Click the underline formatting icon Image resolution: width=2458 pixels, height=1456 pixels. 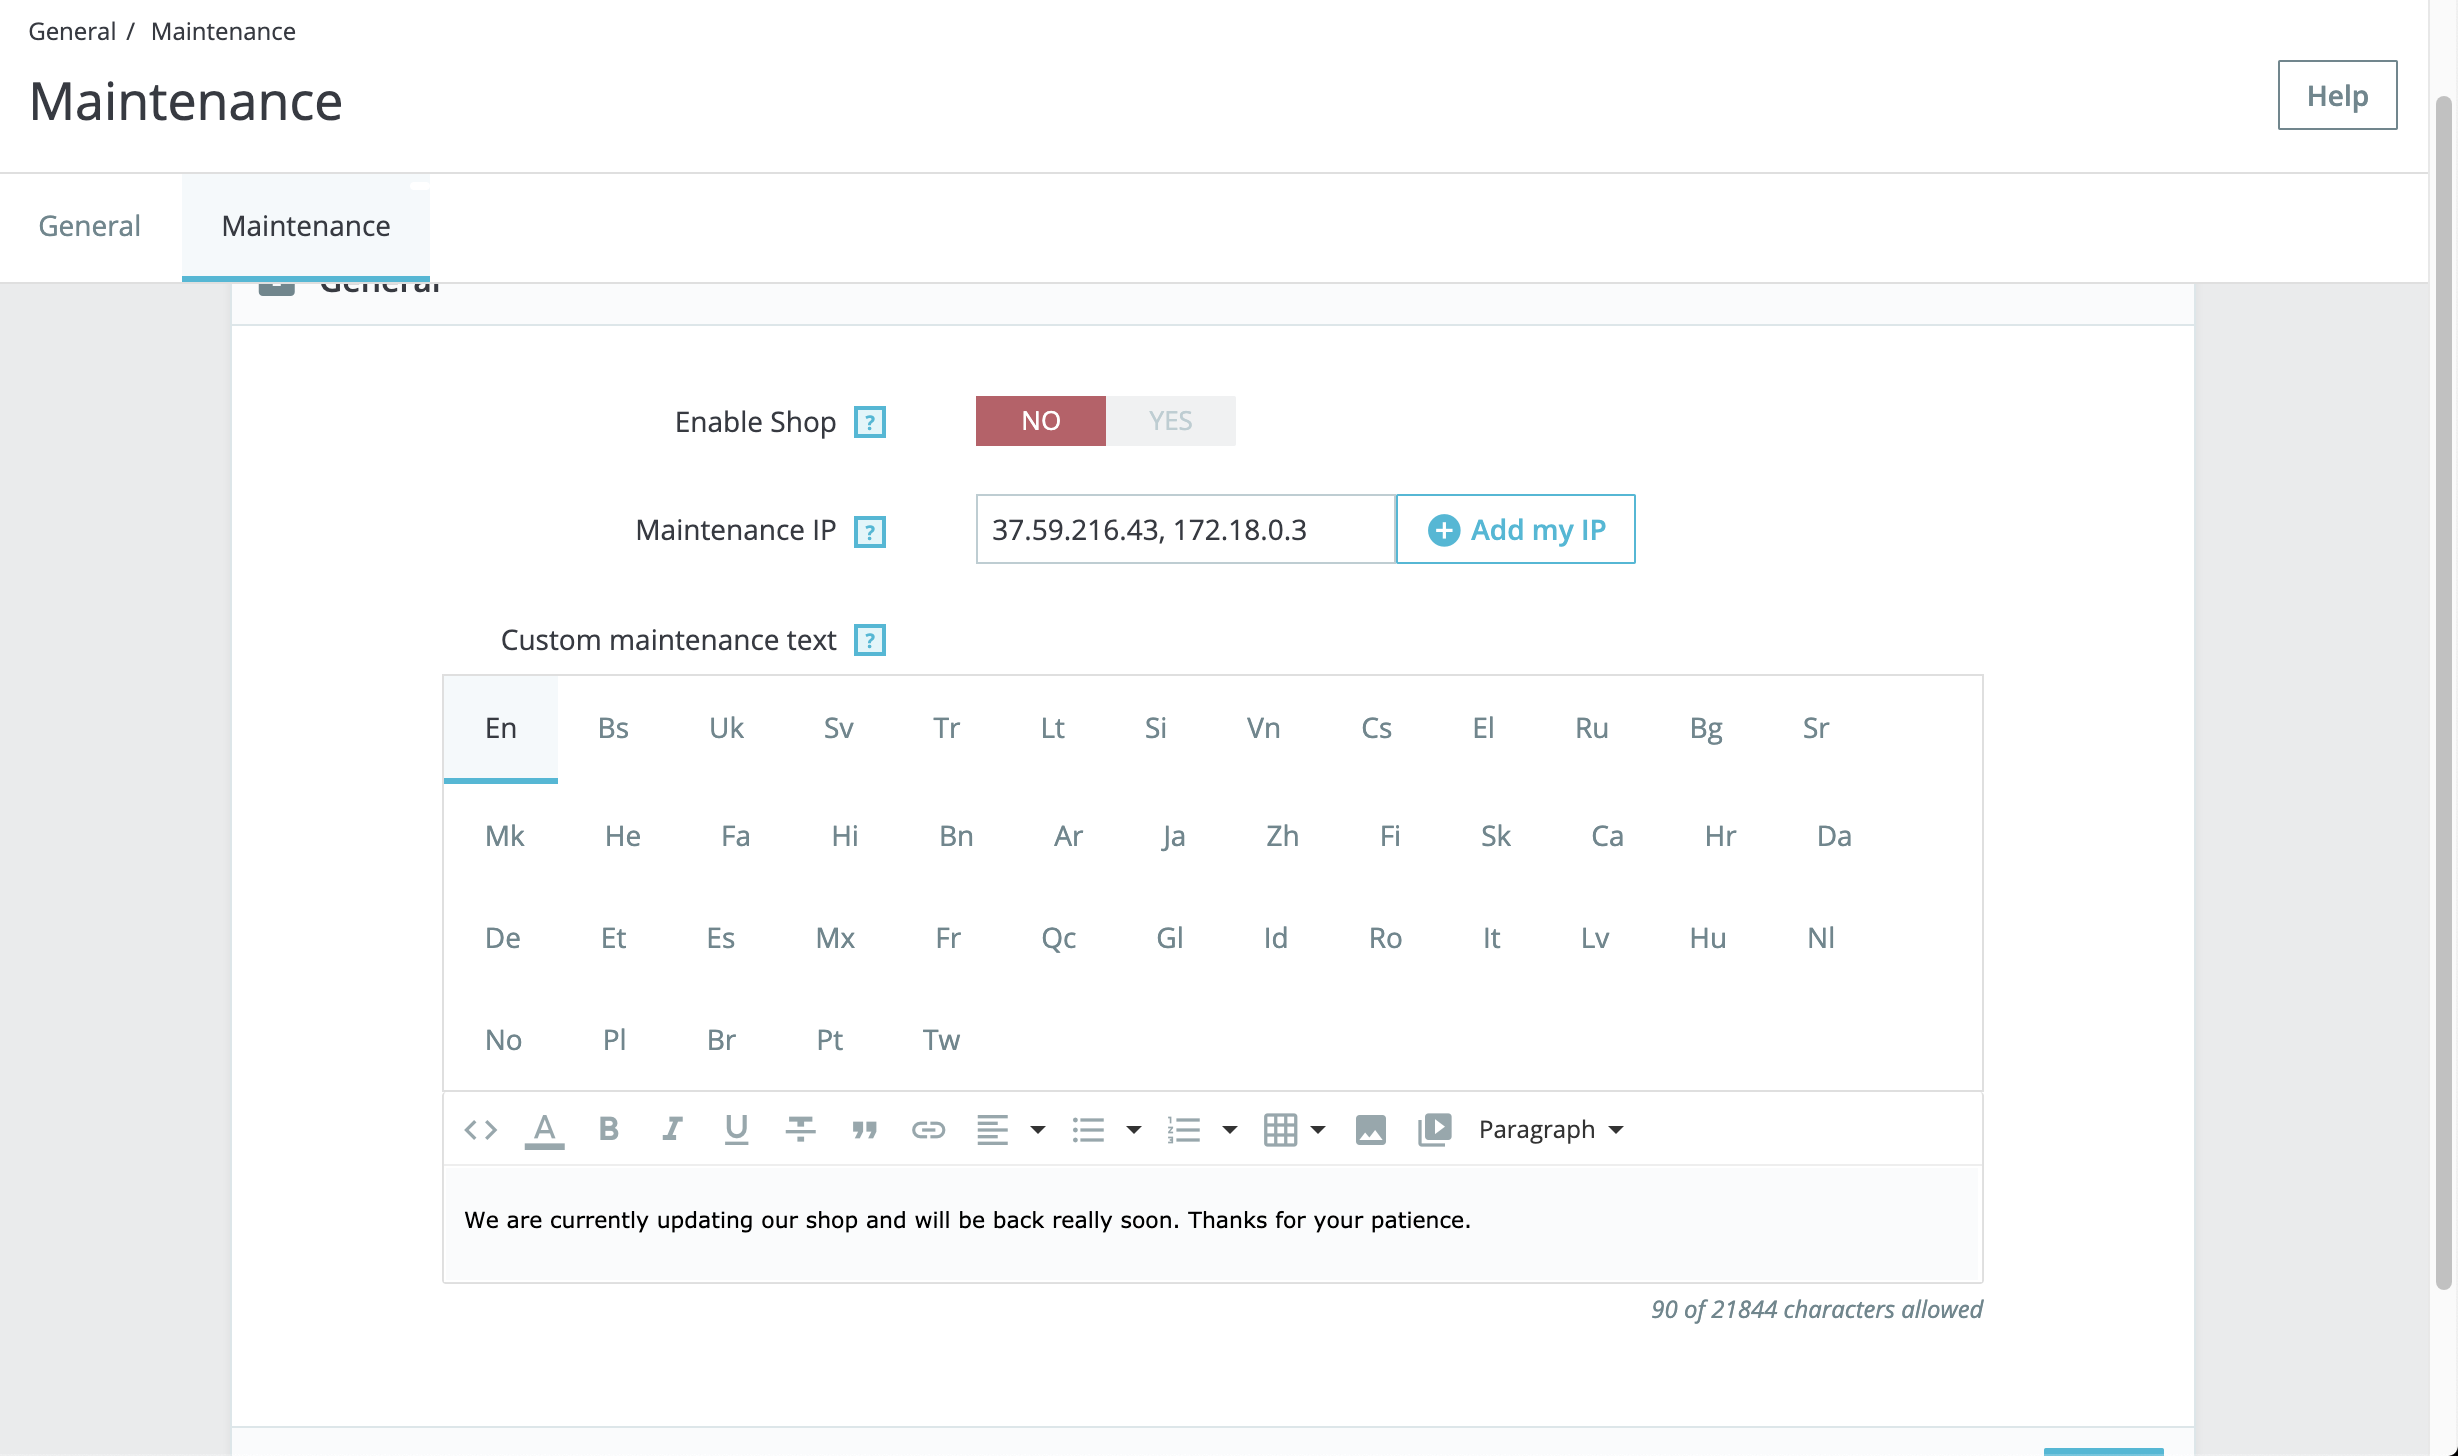pyautogui.click(x=736, y=1130)
